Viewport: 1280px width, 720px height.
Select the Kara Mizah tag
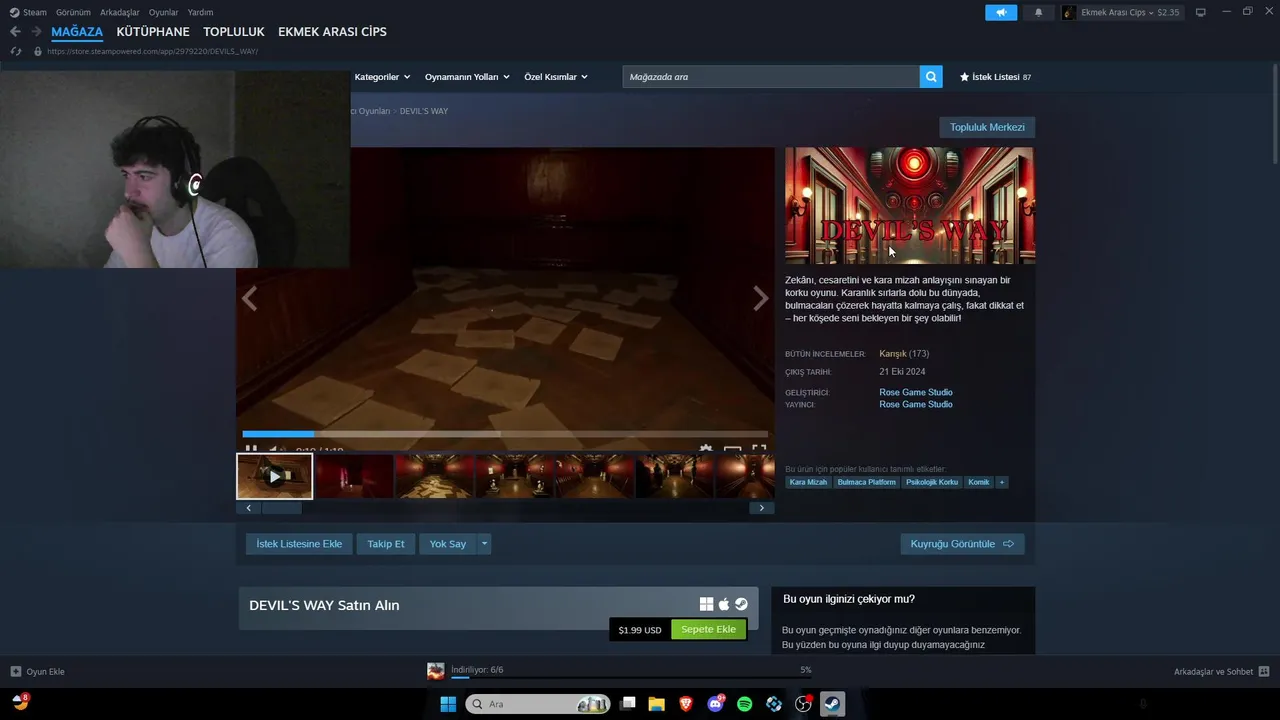808,482
